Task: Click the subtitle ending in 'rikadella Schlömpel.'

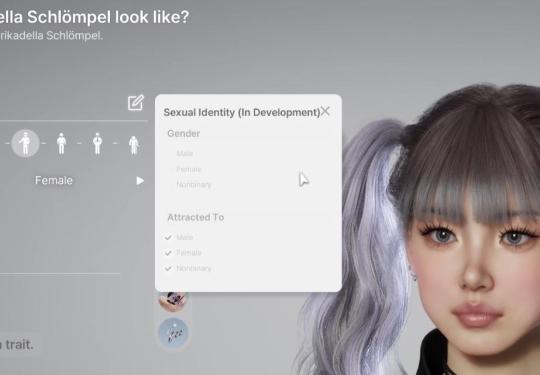Action: click(x=51, y=35)
